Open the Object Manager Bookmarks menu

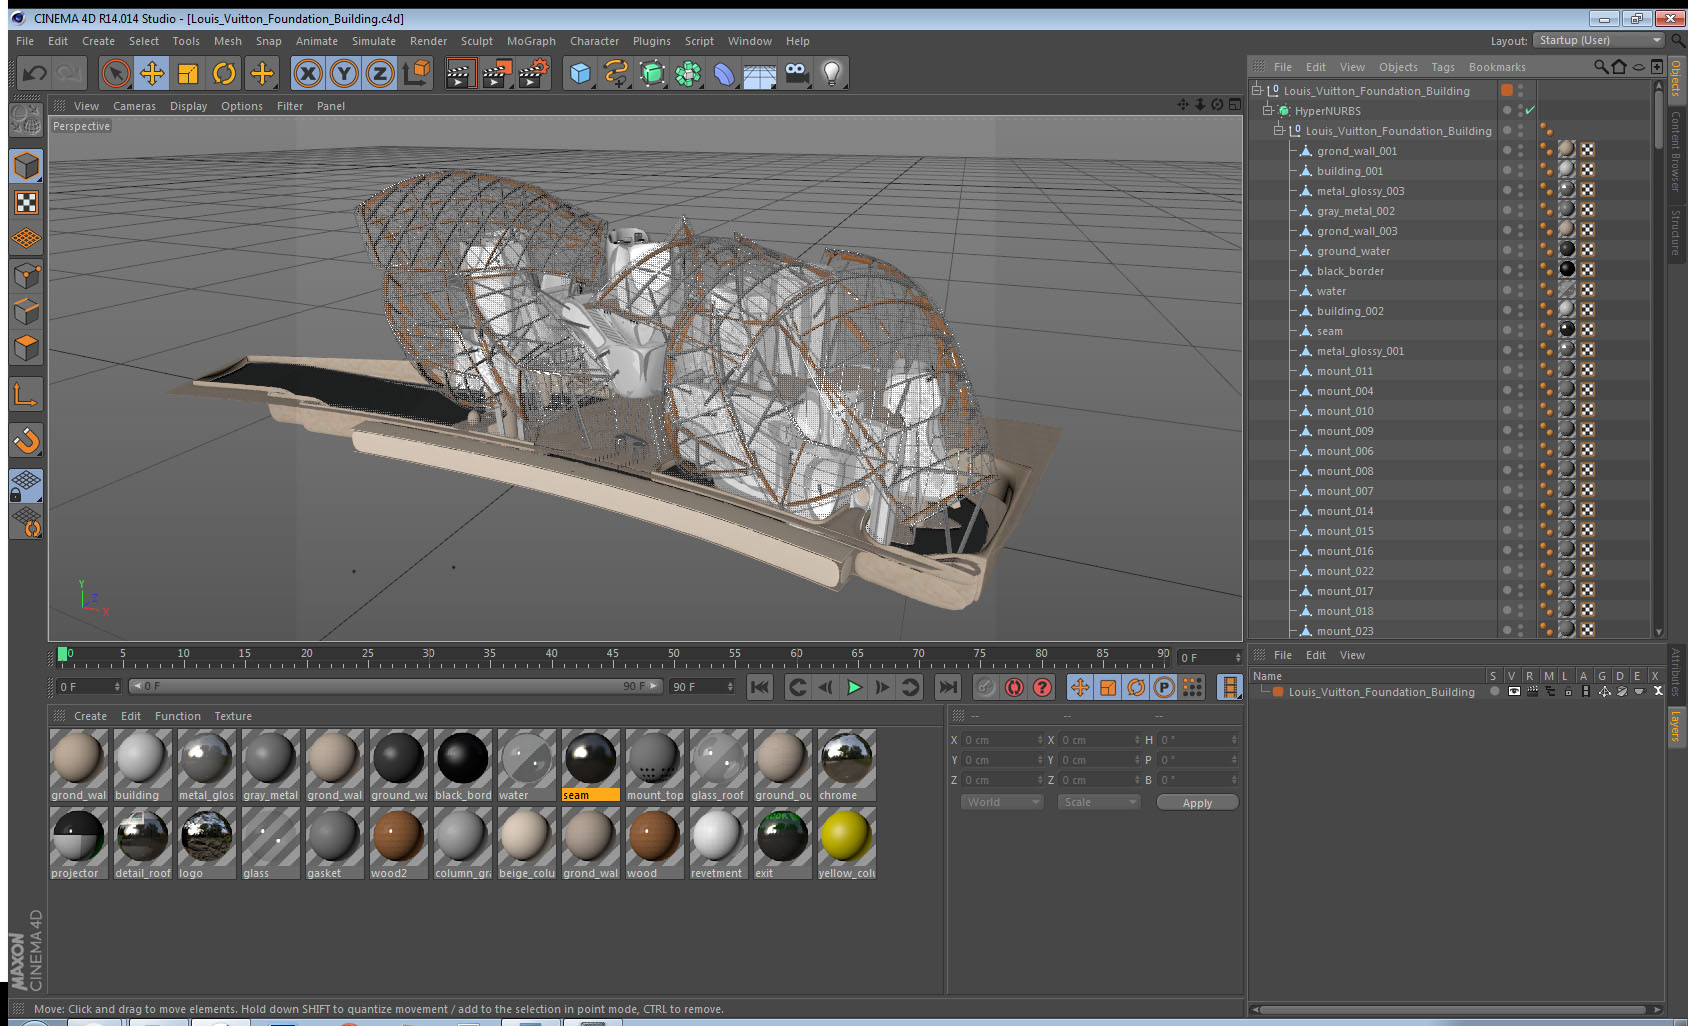coord(1497,67)
